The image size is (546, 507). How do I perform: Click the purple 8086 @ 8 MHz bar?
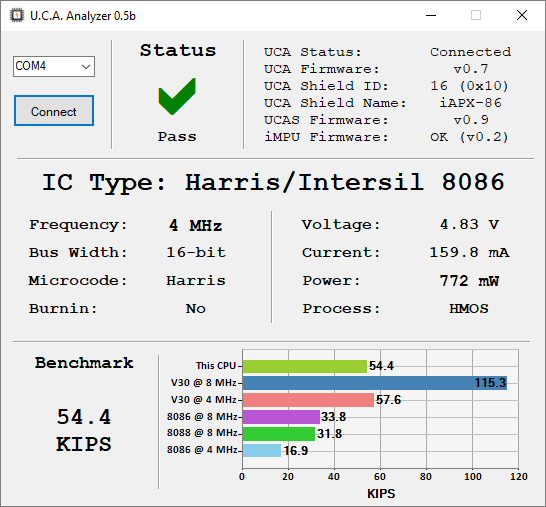[x=281, y=417]
